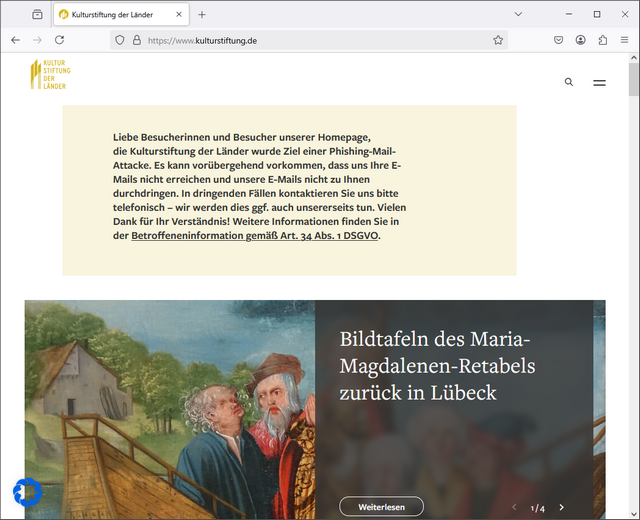Go forward one page
The image size is (640, 520).
37,40
